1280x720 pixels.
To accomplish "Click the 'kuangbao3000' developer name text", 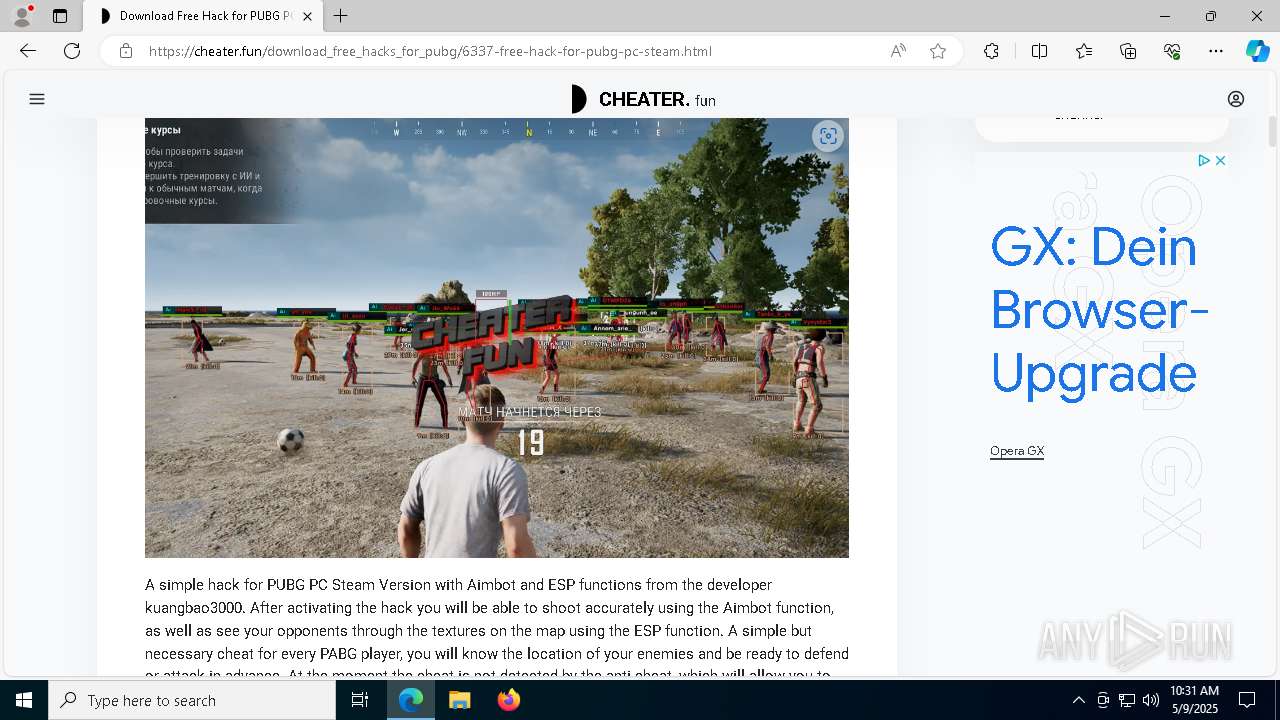I will point(195,608).
